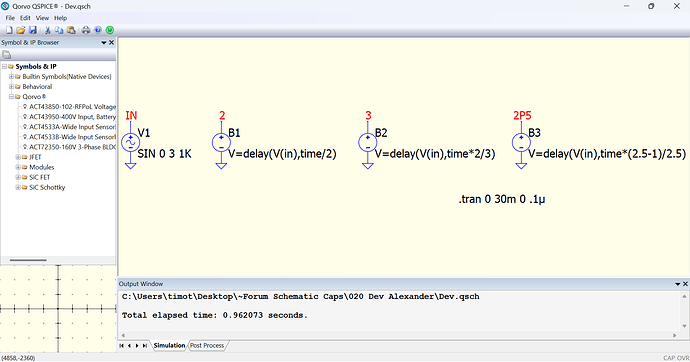Select the SiC Schottky folder label
The height and width of the screenshot is (362, 690).
[x=47, y=187]
